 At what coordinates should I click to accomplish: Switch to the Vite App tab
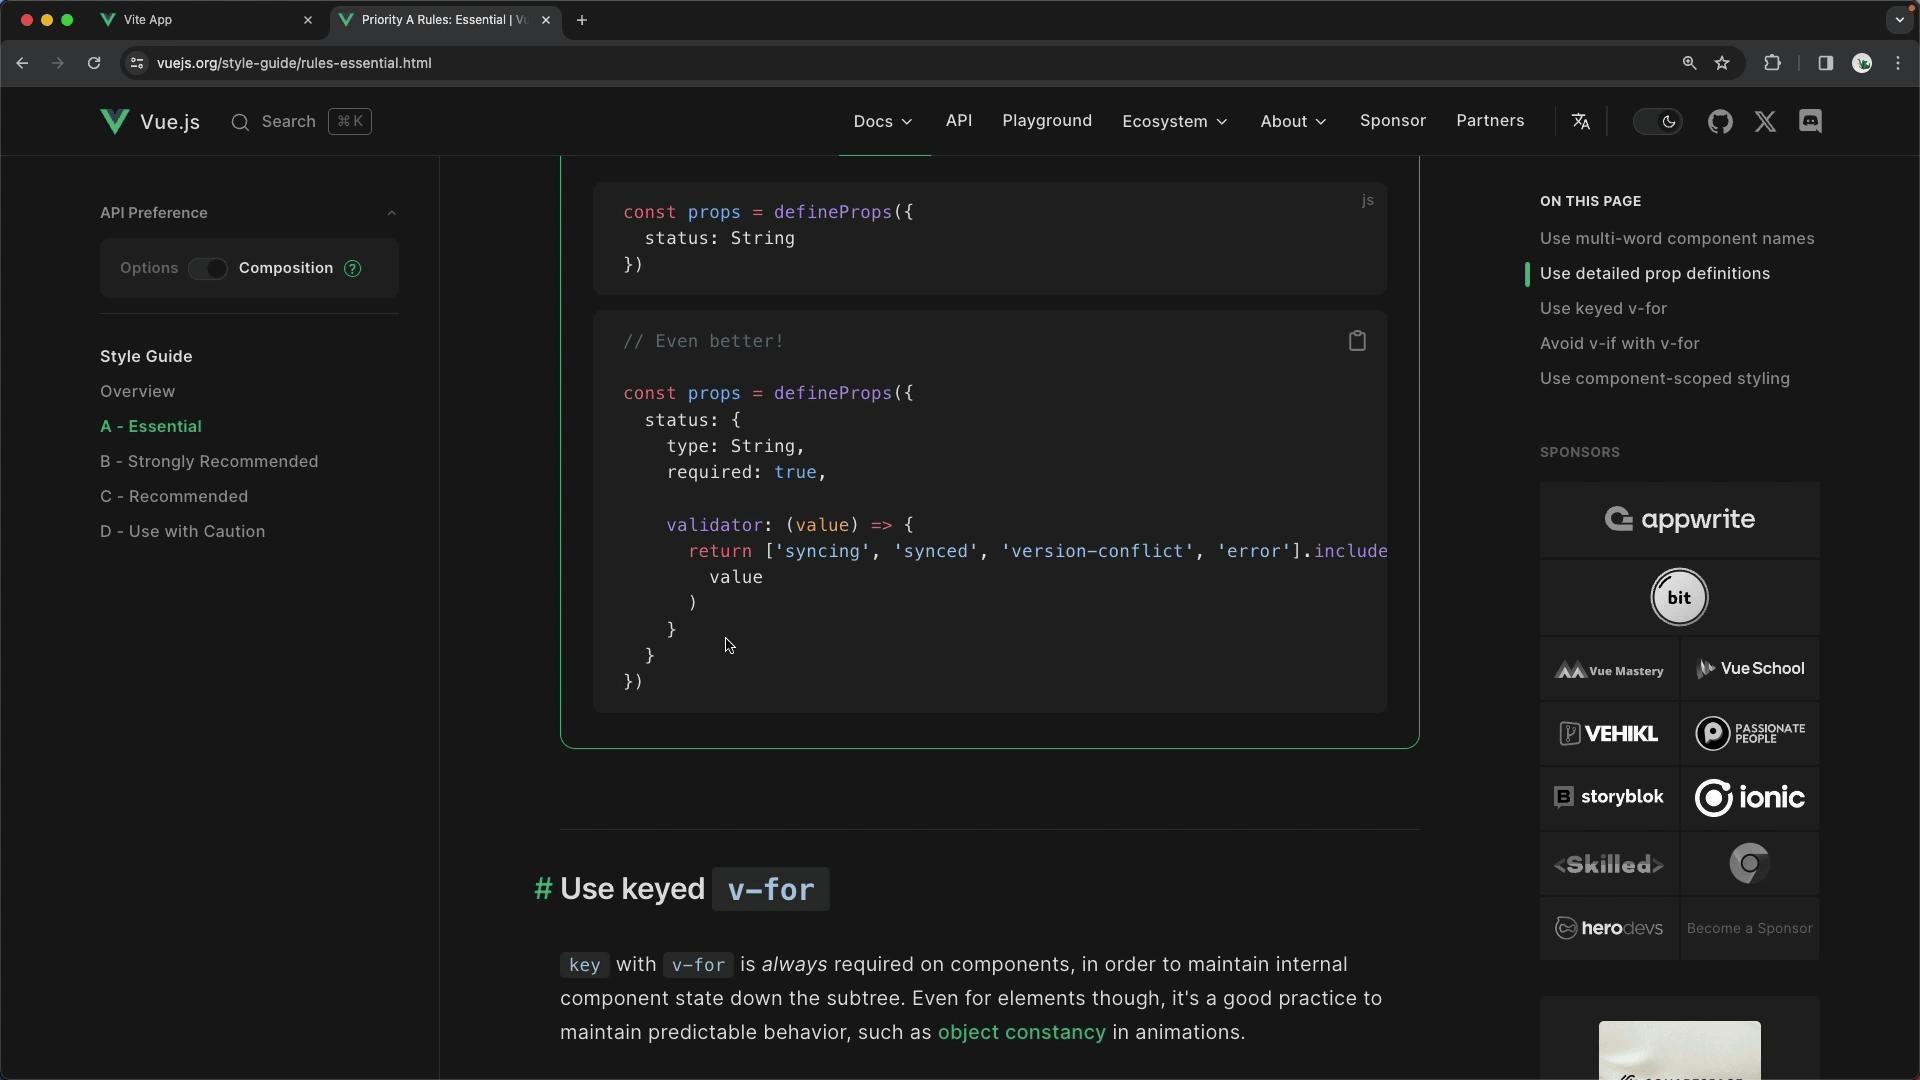[x=207, y=20]
